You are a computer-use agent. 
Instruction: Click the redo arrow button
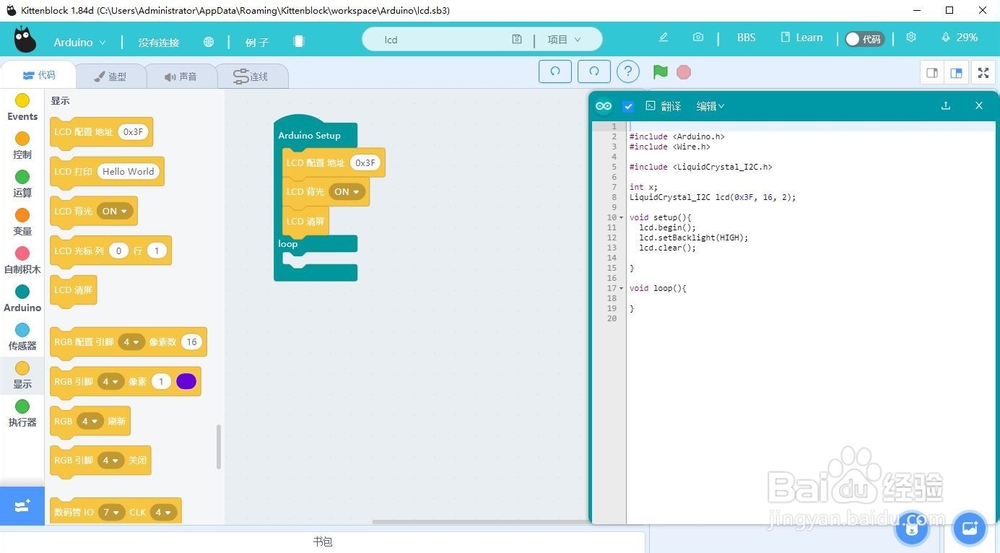point(594,71)
